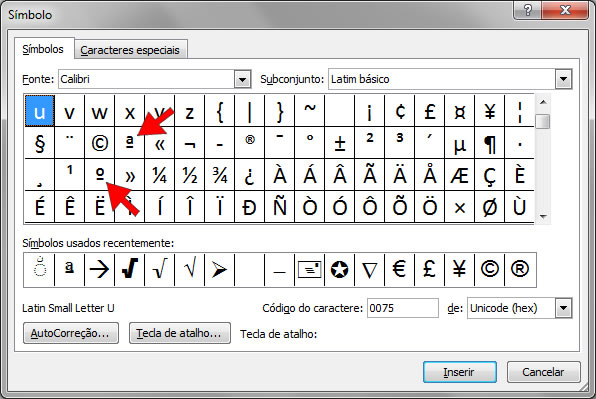Select the left guillemet « character
The image size is (596, 399).
pyautogui.click(x=160, y=142)
